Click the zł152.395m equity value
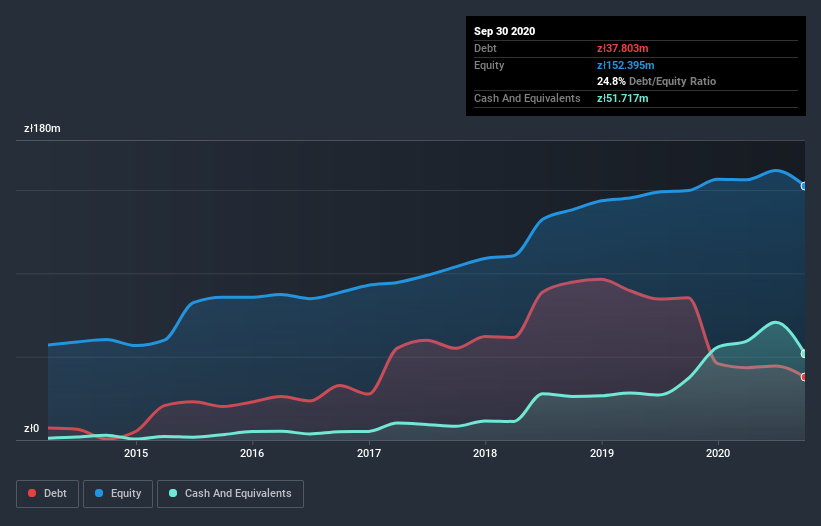 point(626,65)
